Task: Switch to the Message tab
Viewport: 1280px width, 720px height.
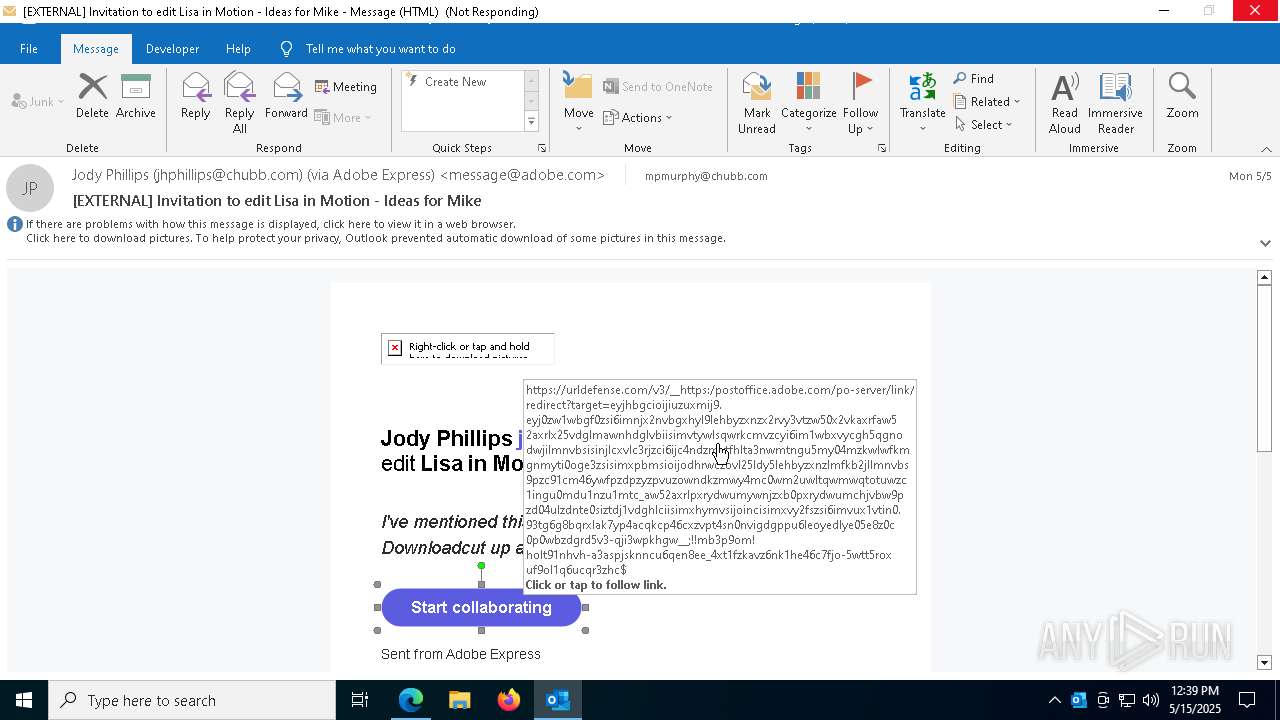Action: point(96,48)
